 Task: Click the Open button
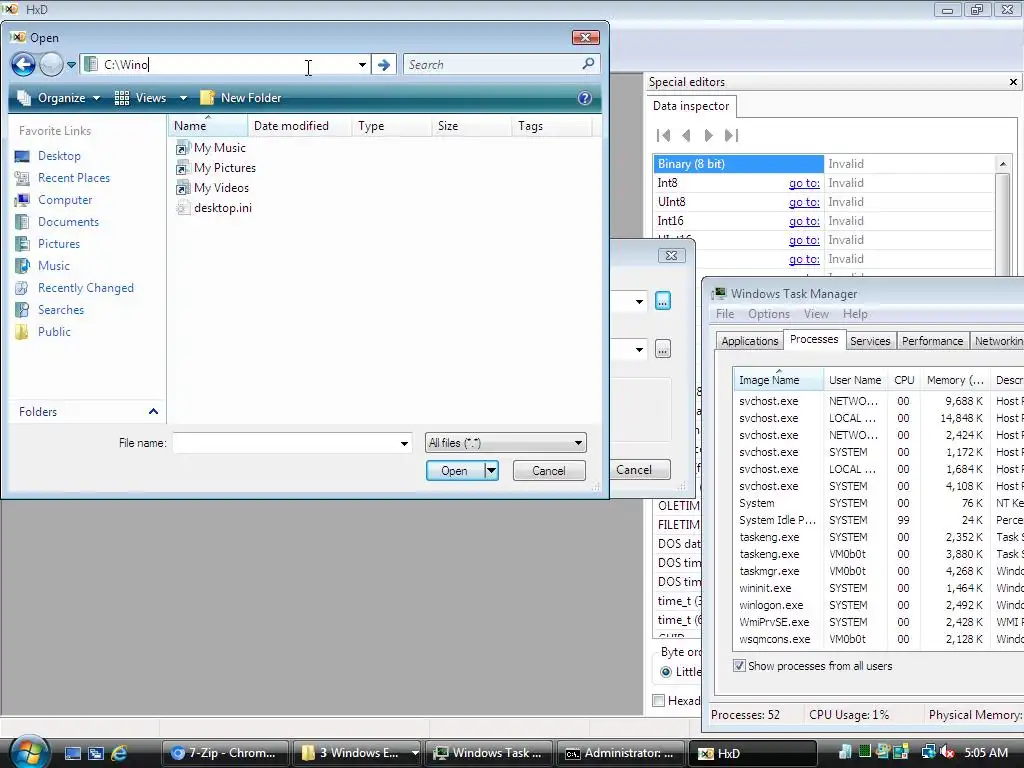(x=455, y=471)
